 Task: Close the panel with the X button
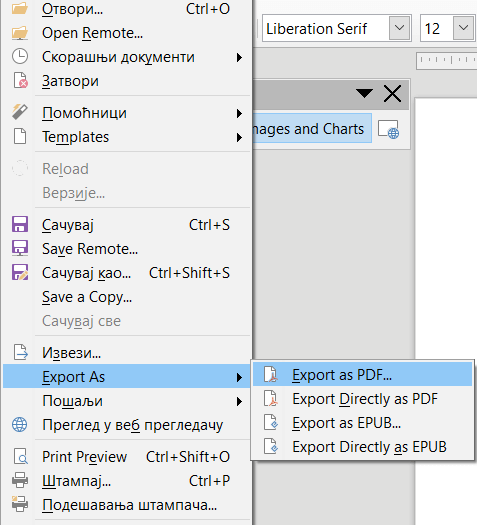[392, 93]
